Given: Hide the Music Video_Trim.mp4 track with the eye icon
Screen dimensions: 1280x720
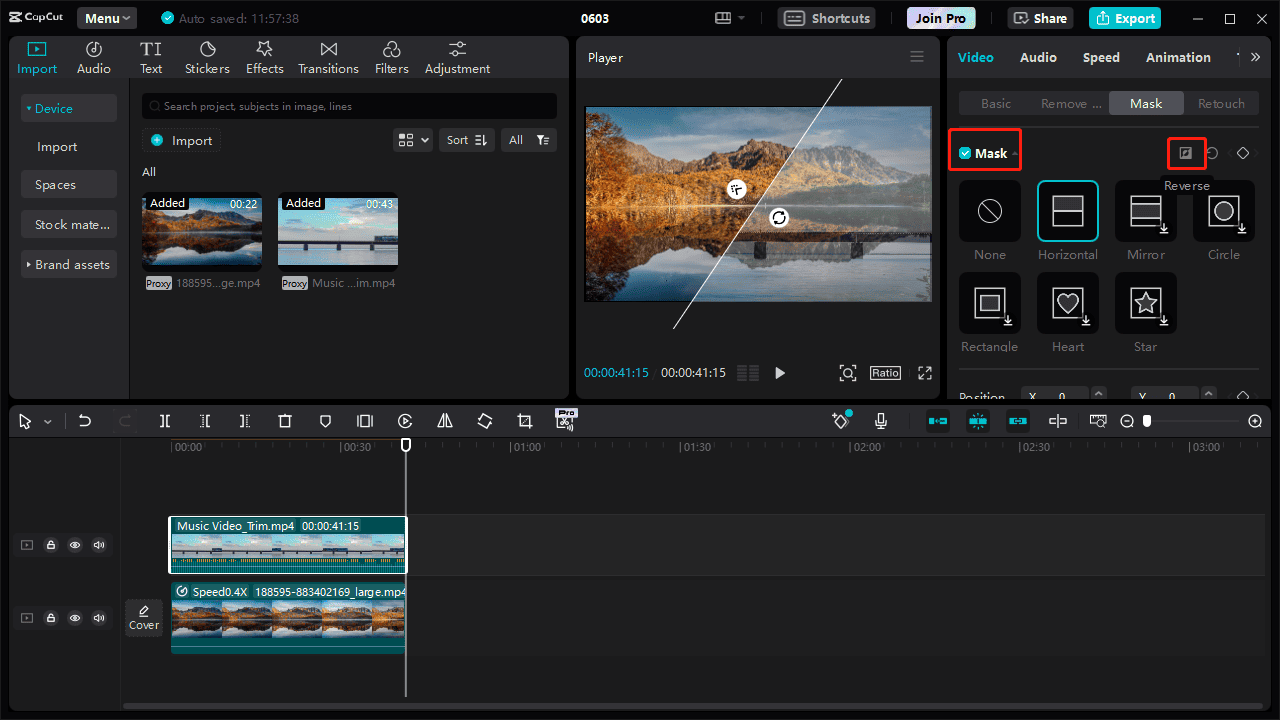Looking at the screenshot, I should coord(75,545).
